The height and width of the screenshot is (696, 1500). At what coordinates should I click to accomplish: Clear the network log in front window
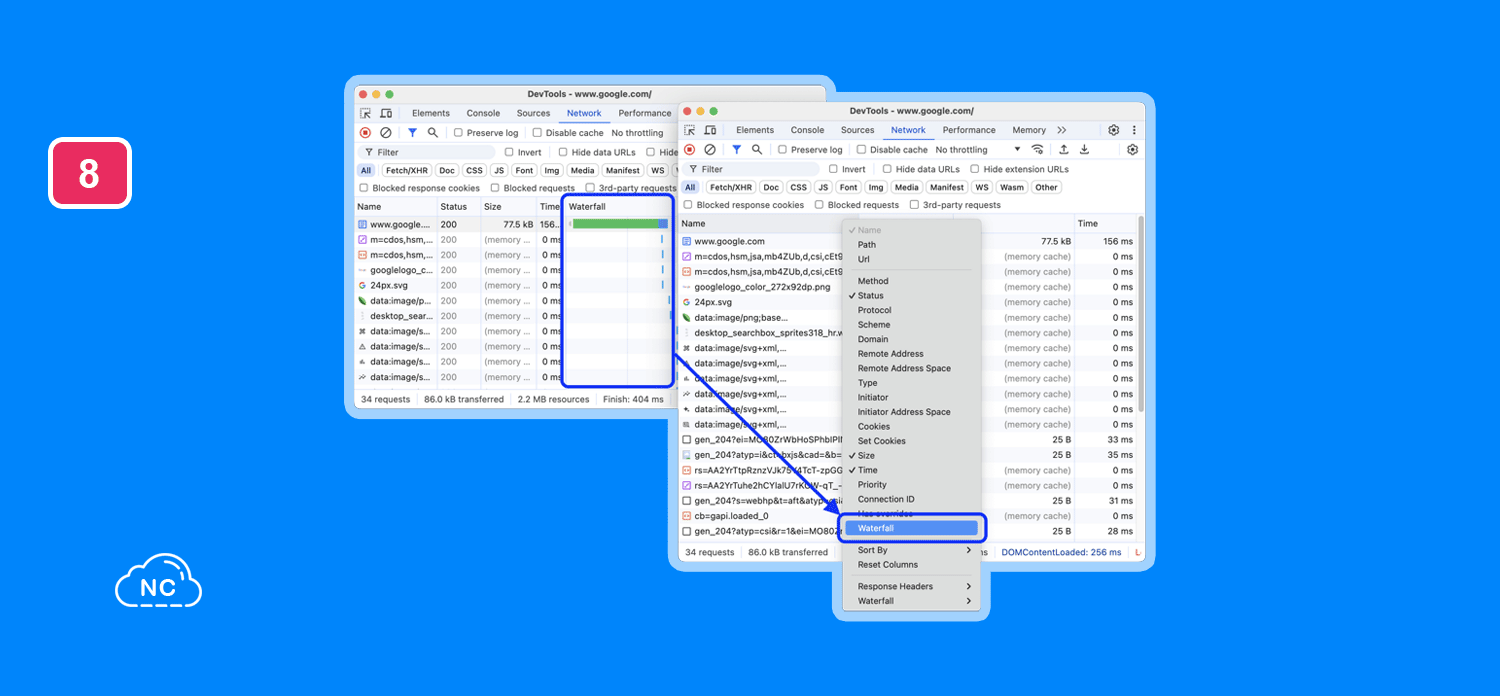pos(710,150)
